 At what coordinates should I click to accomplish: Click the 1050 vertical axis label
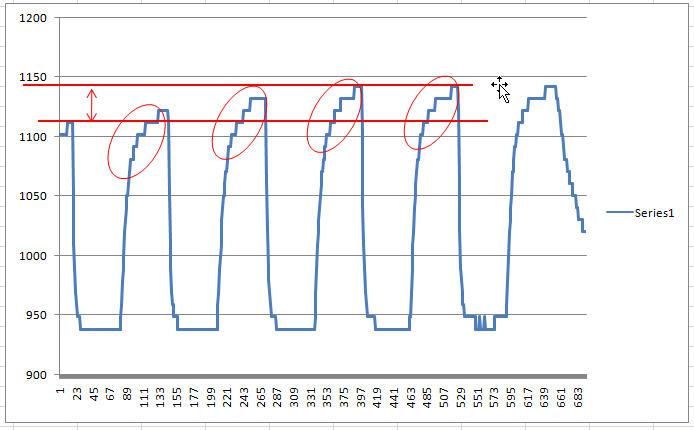[36, 197]
